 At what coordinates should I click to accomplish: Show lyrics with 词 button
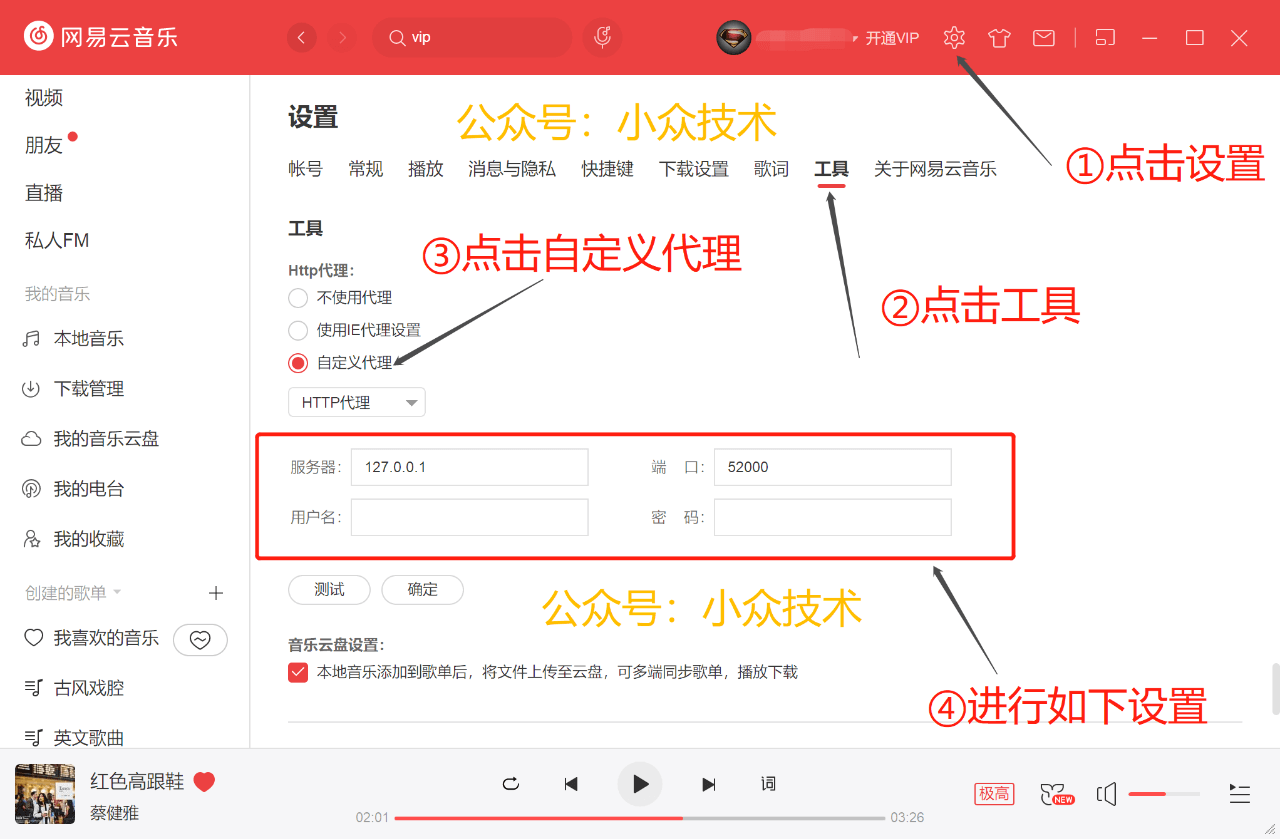click(768, 783)
